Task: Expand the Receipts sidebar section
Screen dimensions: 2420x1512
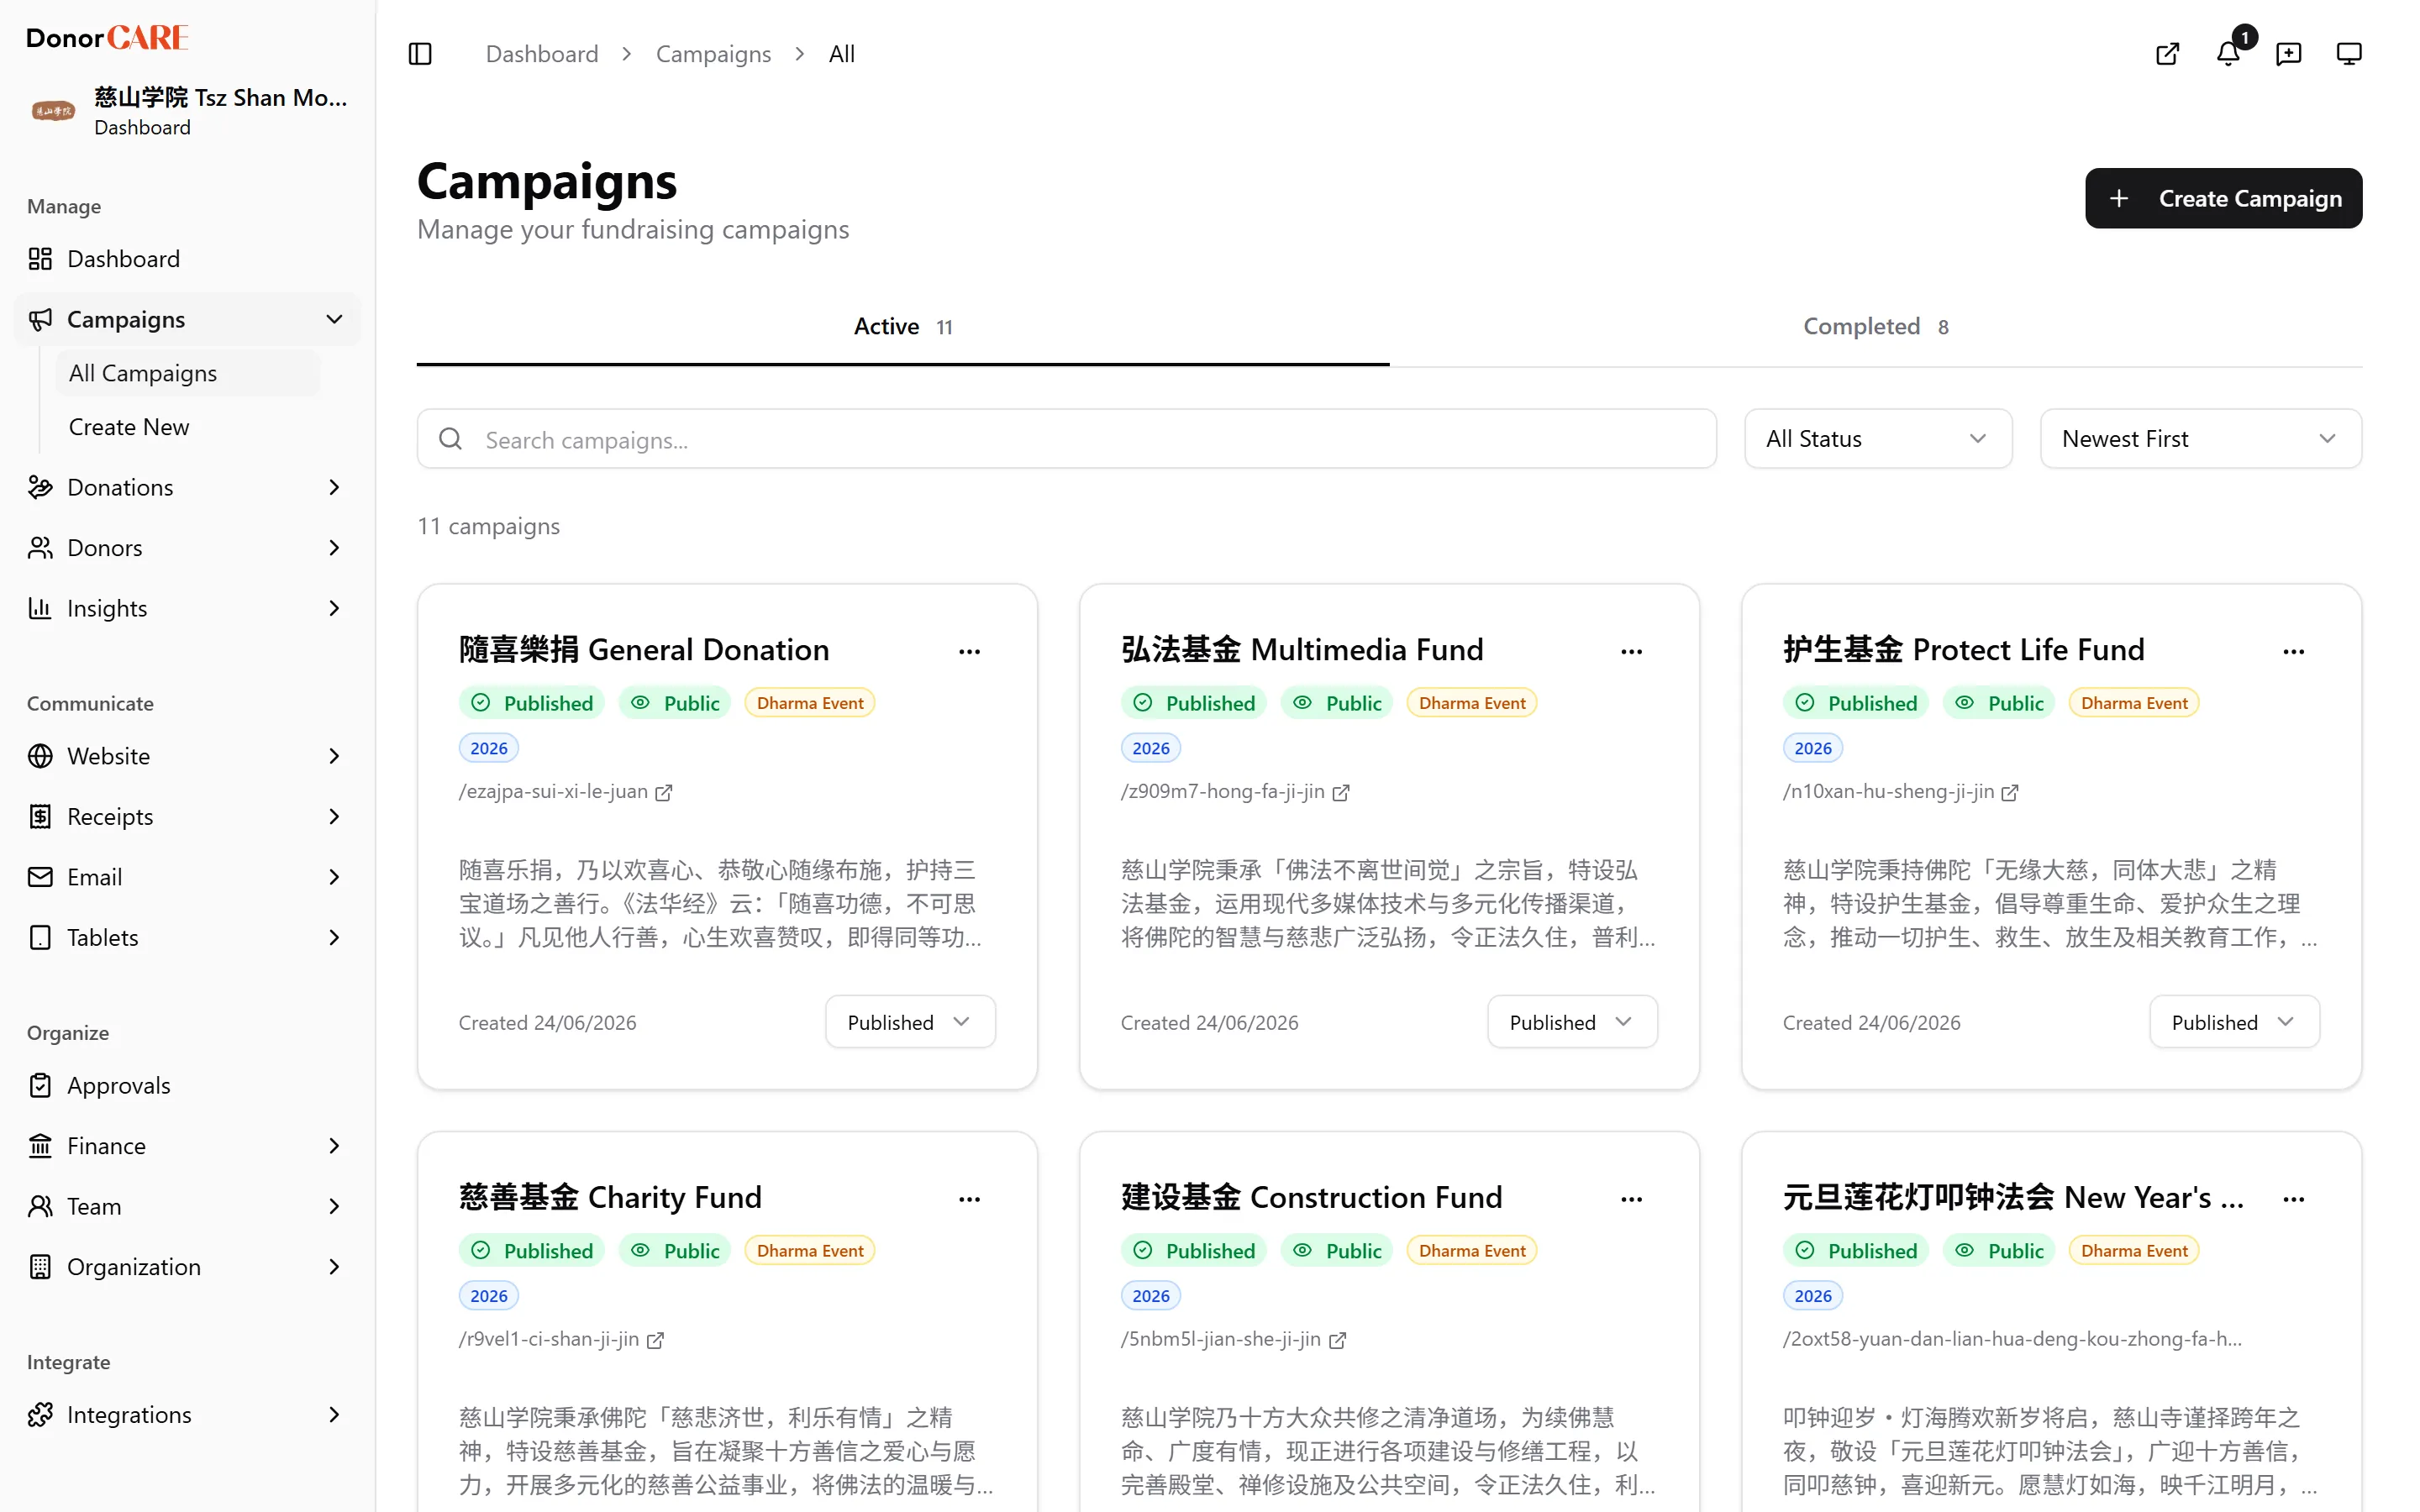Action: 334,816
